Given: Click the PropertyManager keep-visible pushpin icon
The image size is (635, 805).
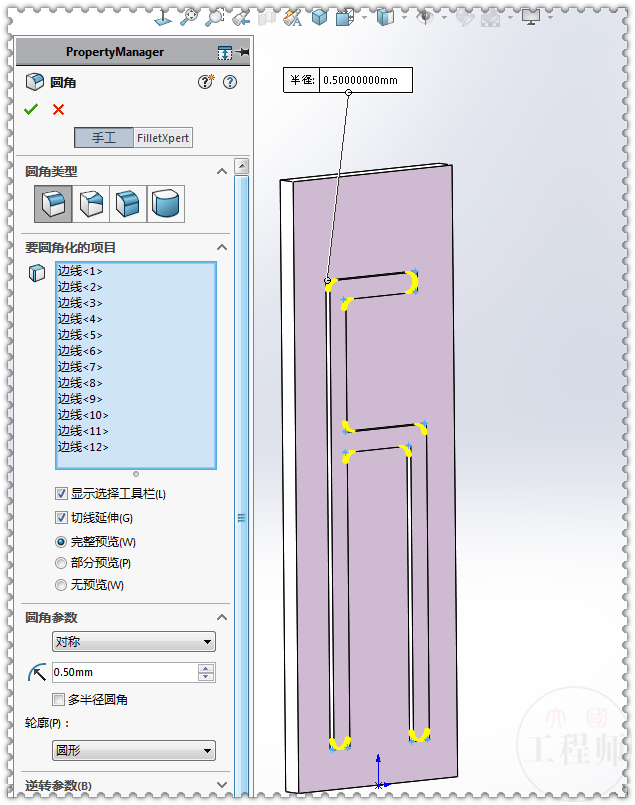Looking at the screenshot, I should click(243, 52).
